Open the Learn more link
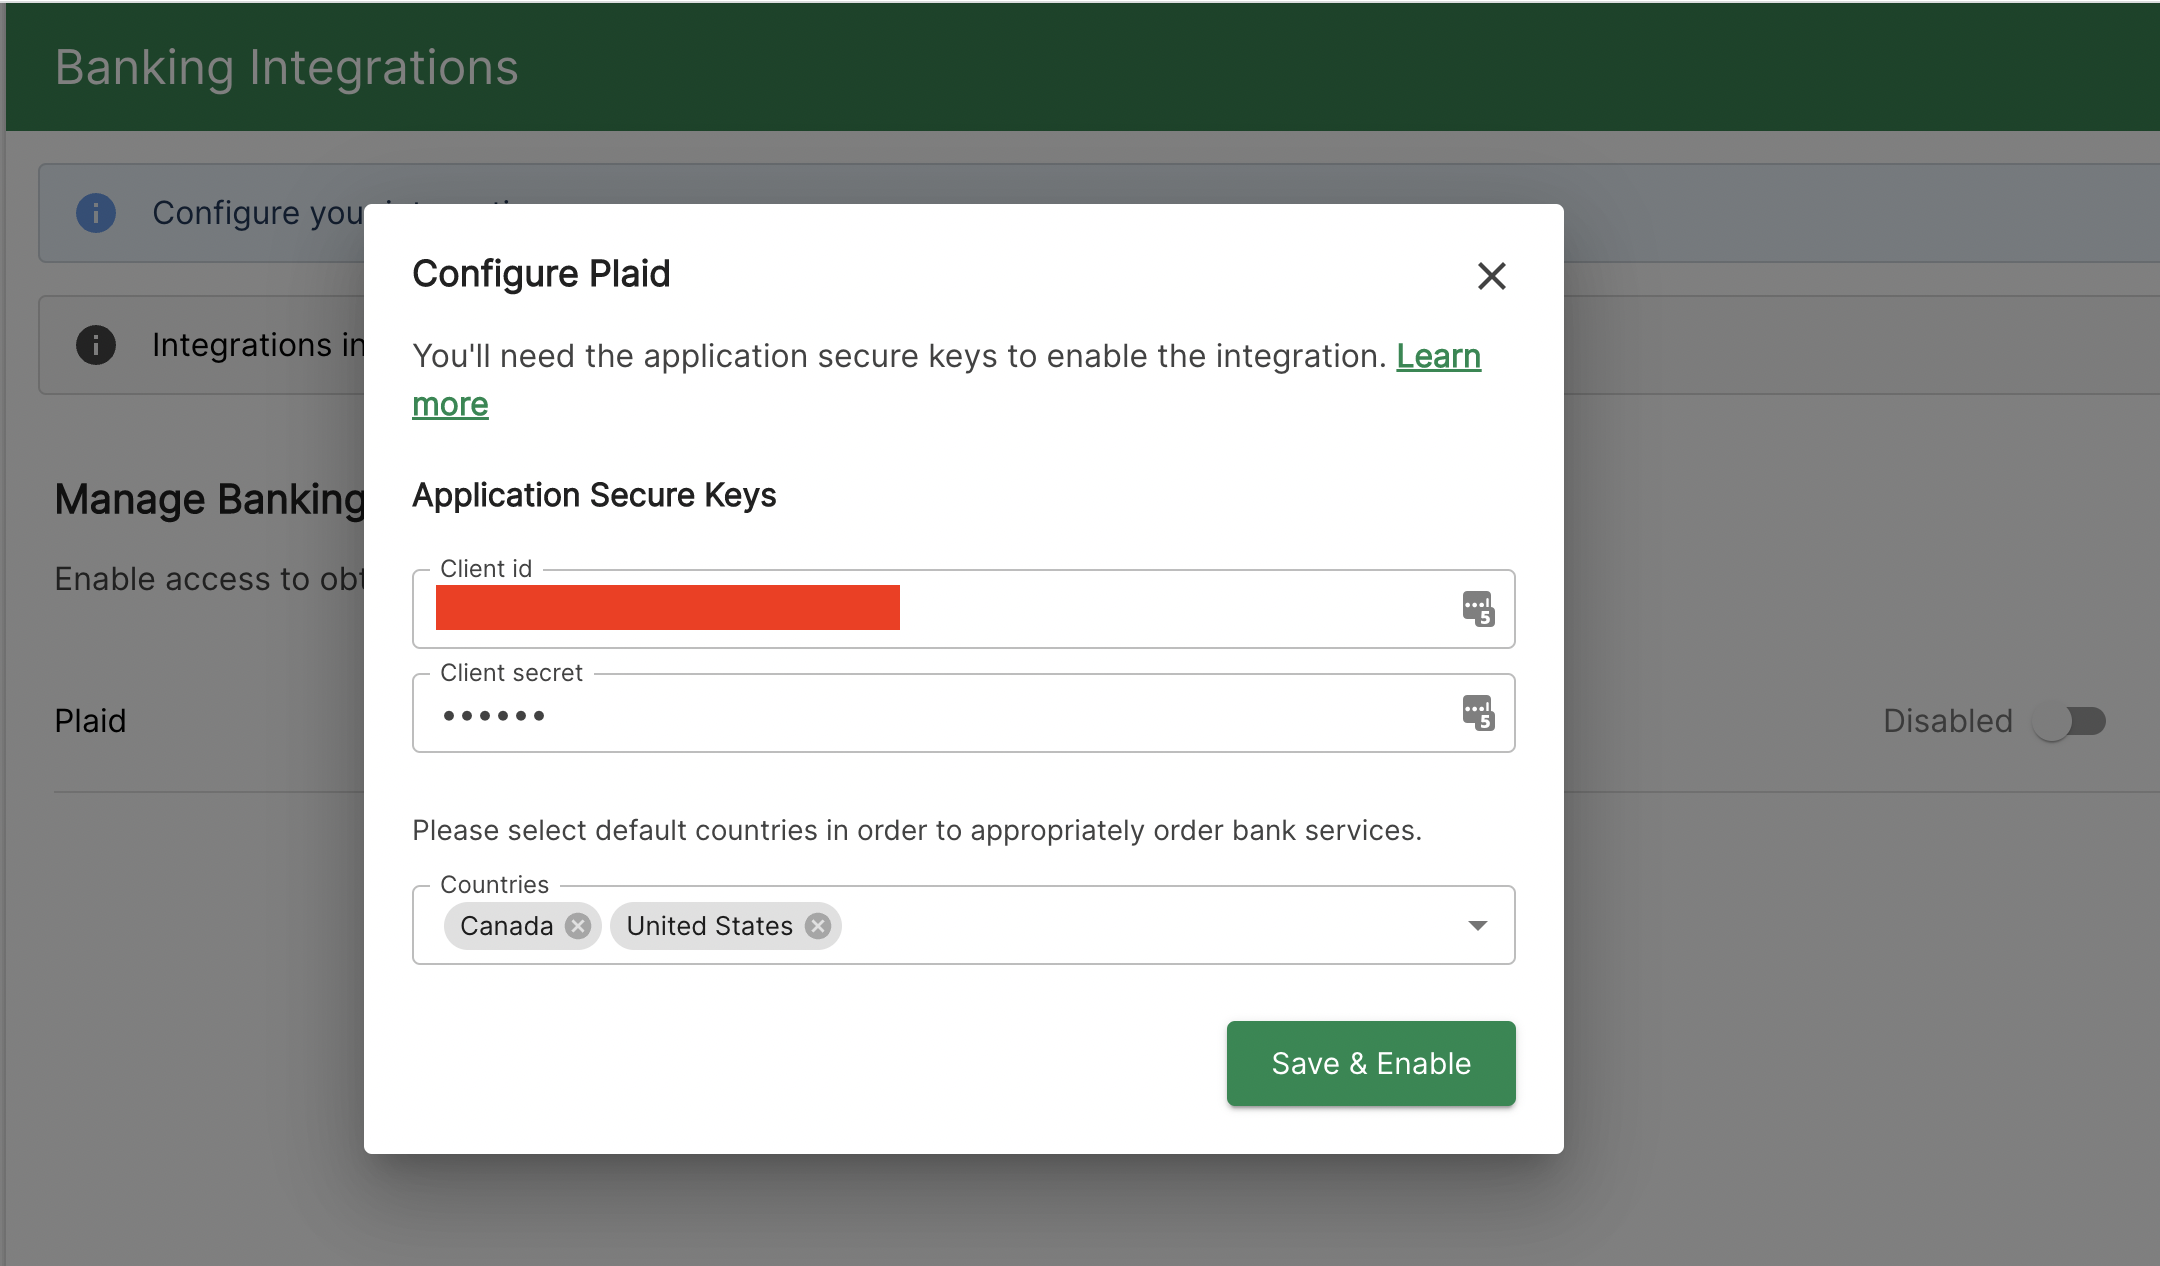Image resolution: width=2160 pixels, height=1266 pixels. [1438, 356]
